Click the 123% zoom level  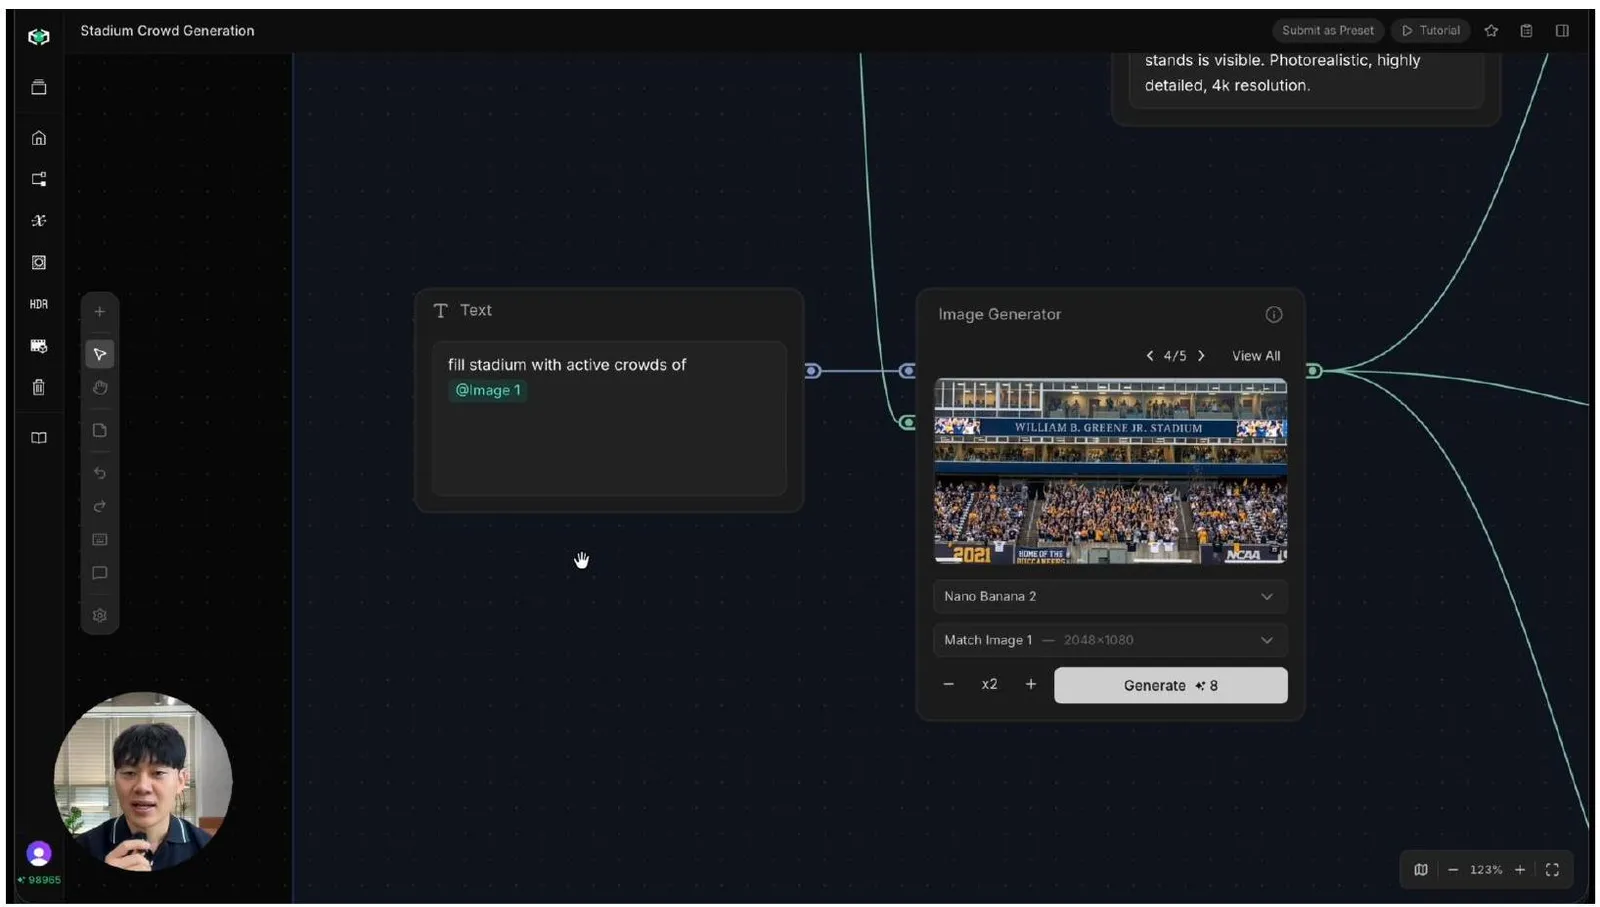coord(1486,870)
